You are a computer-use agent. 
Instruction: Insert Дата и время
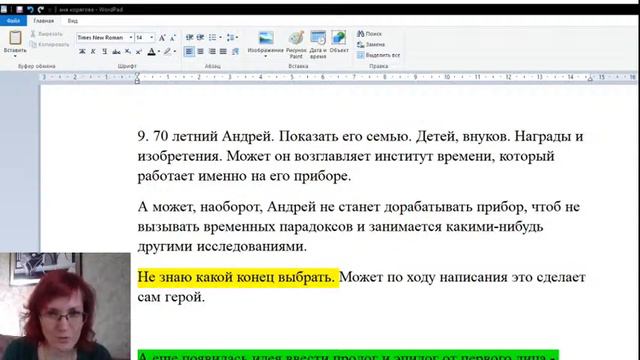click(x=318, y=44)
